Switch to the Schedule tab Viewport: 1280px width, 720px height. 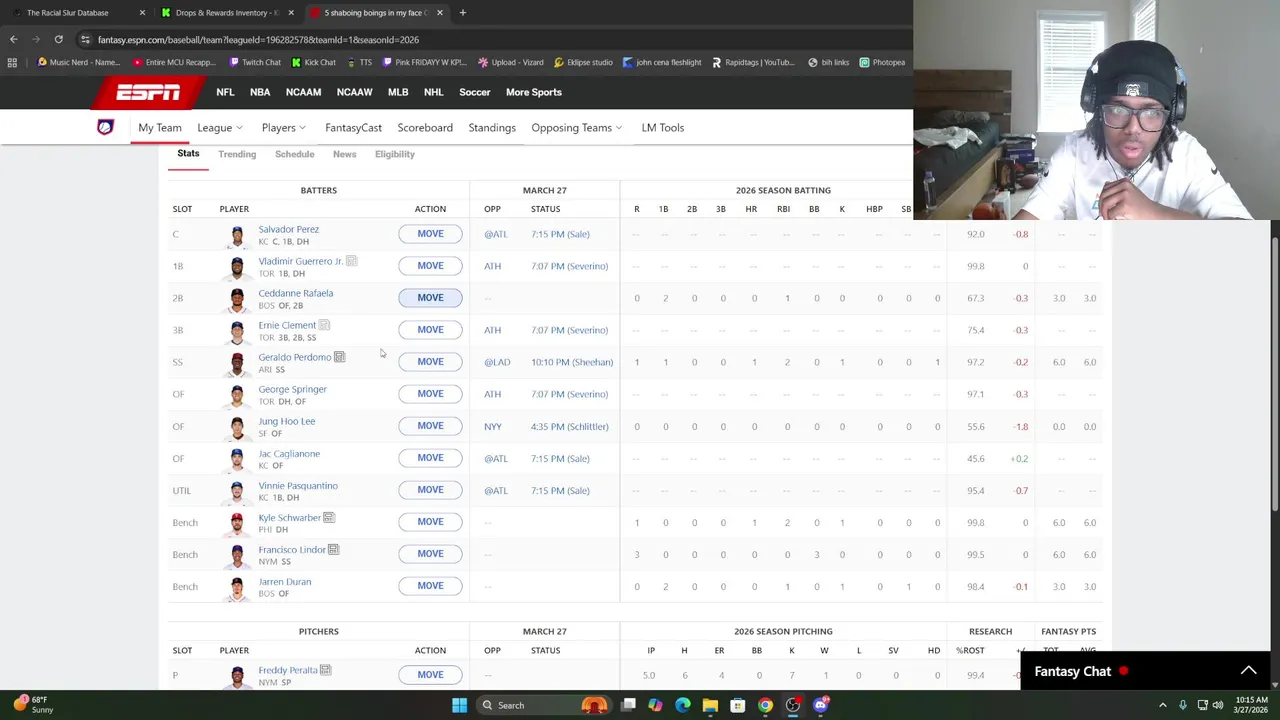[x=295, y=154]
